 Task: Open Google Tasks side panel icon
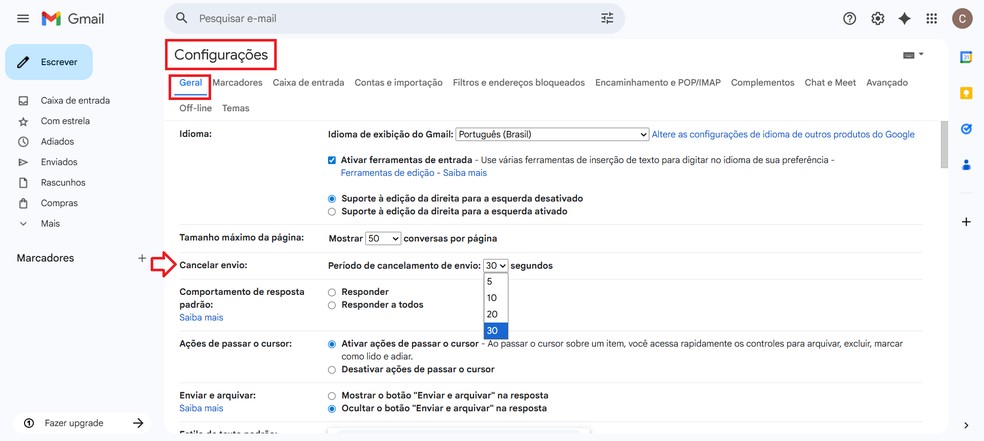click(x=966, y=129)
